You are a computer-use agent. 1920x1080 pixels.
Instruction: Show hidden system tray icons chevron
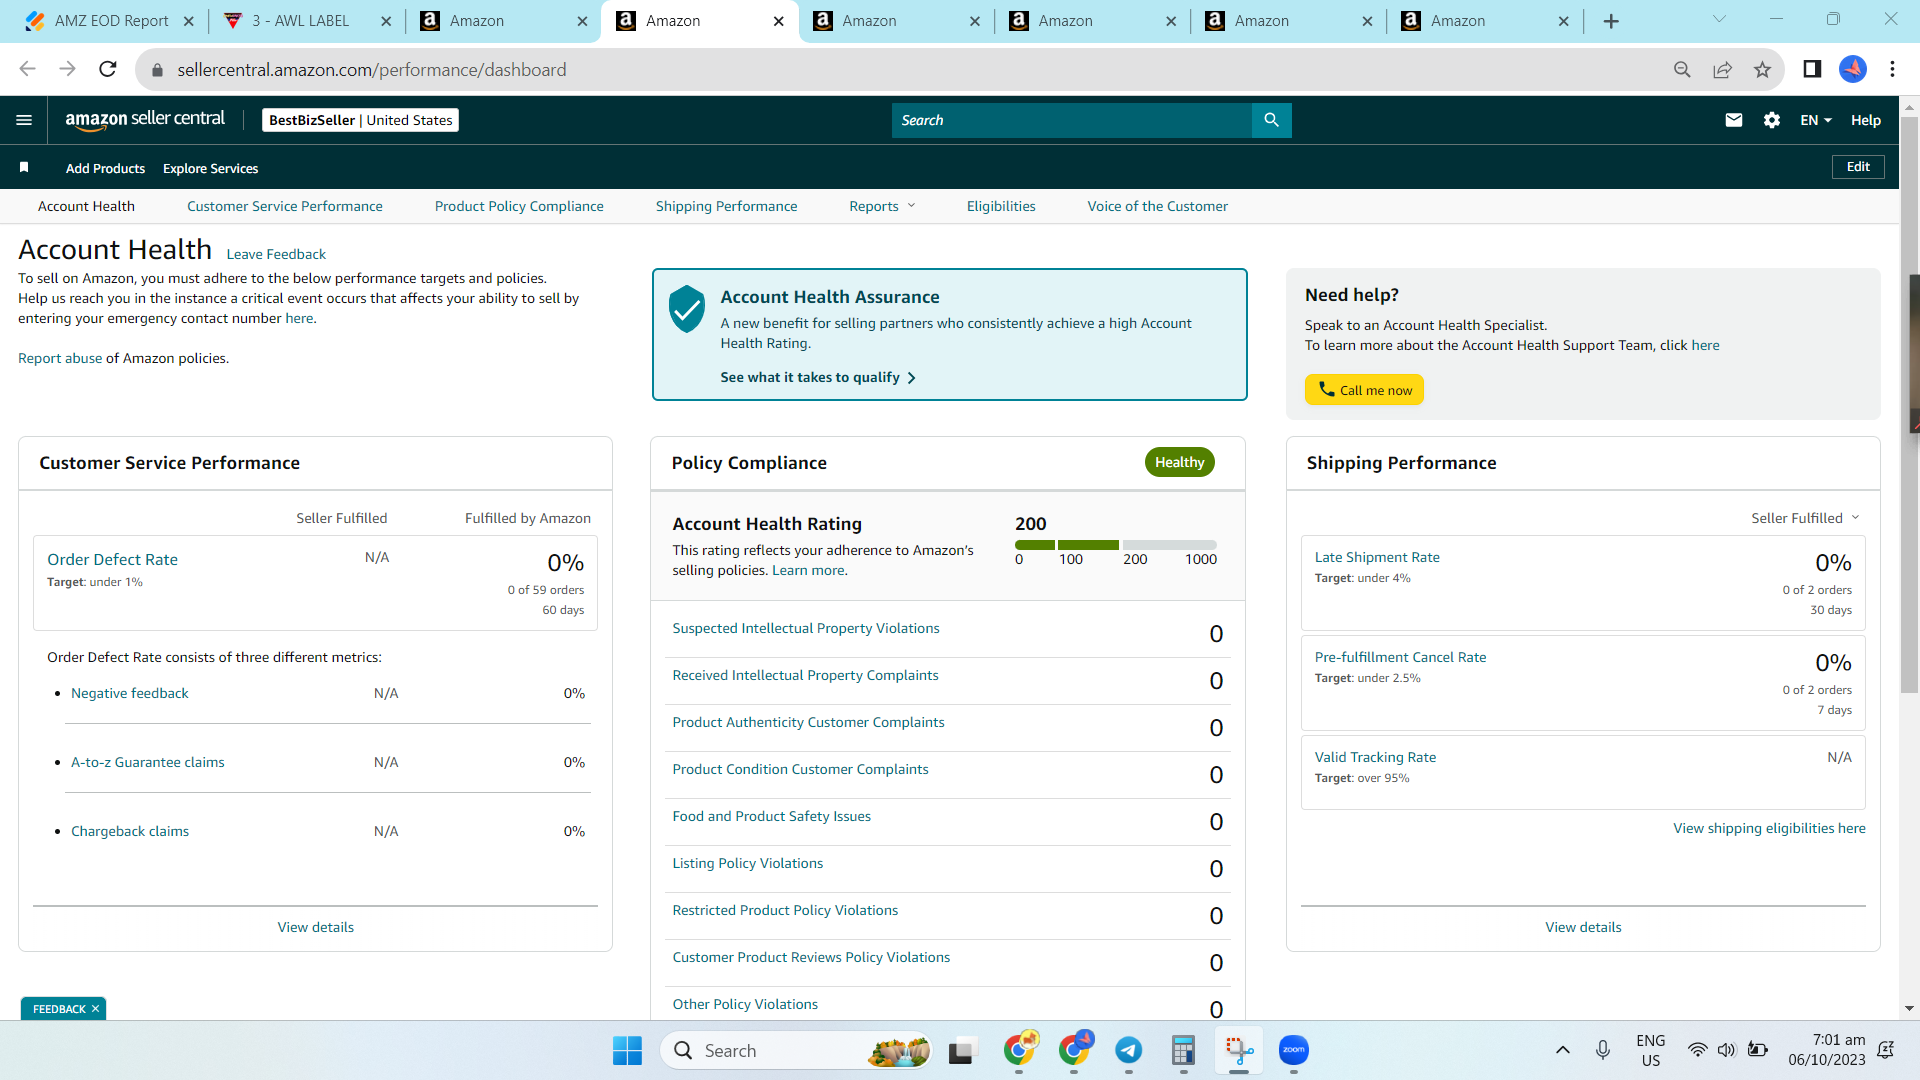click(x=1563, y=1050)
